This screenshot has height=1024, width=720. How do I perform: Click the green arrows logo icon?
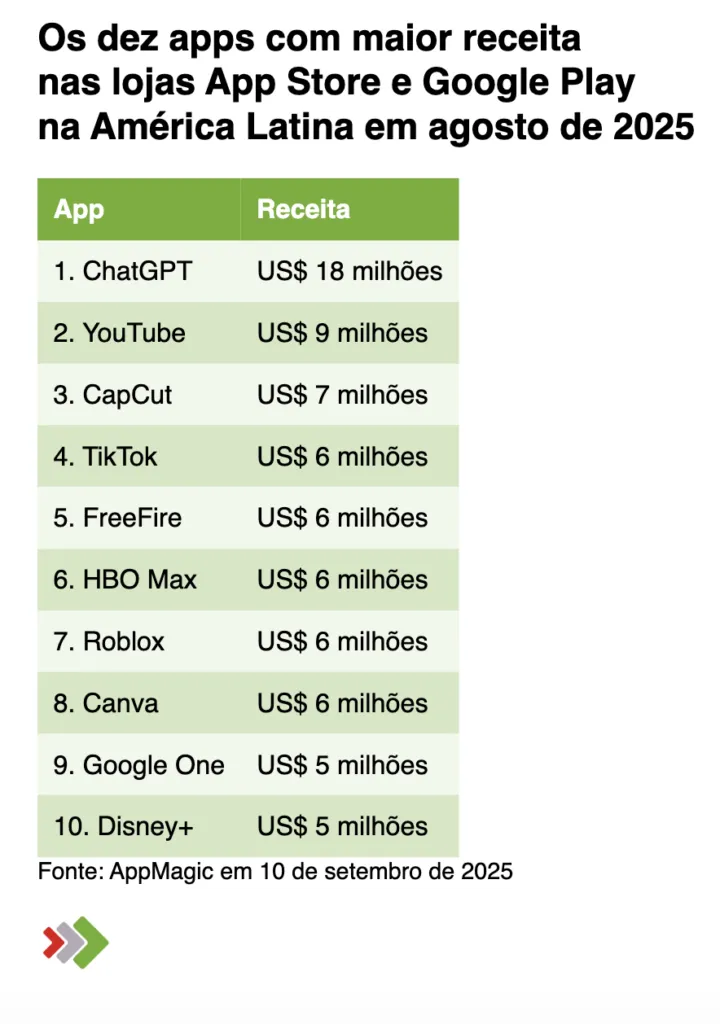coord(76,942)
